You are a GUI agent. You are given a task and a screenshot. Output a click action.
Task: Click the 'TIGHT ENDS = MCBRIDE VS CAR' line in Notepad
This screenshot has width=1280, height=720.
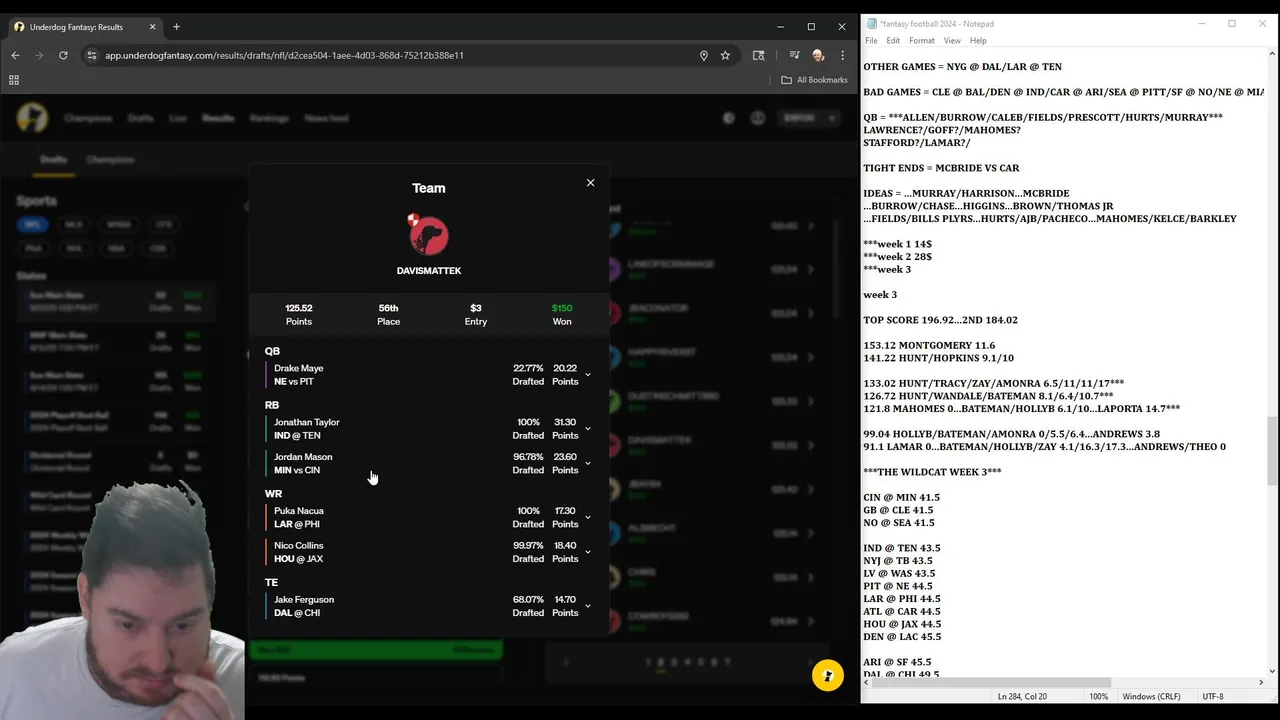click(941, 168)
